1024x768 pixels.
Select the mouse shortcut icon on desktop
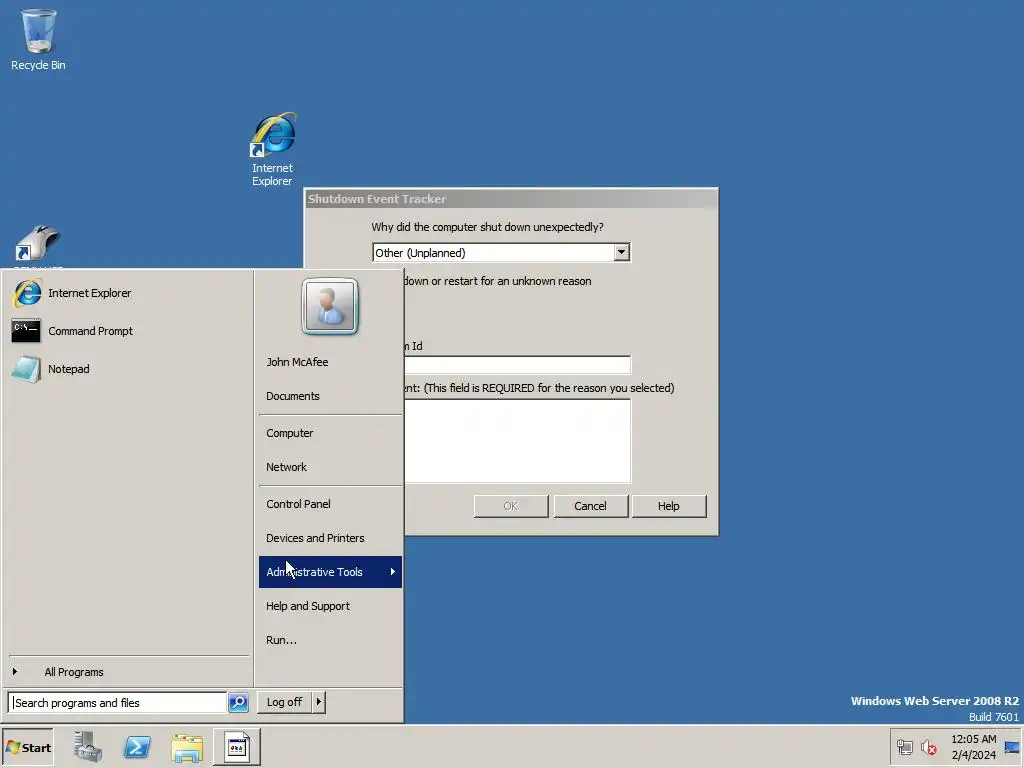tap(37, 244)
